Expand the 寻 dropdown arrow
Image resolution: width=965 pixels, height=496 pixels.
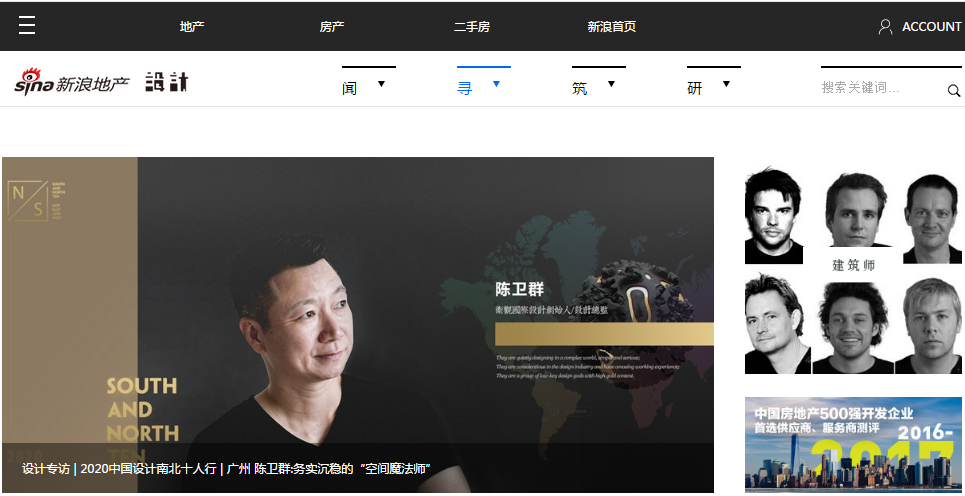(x=496, y=84)
